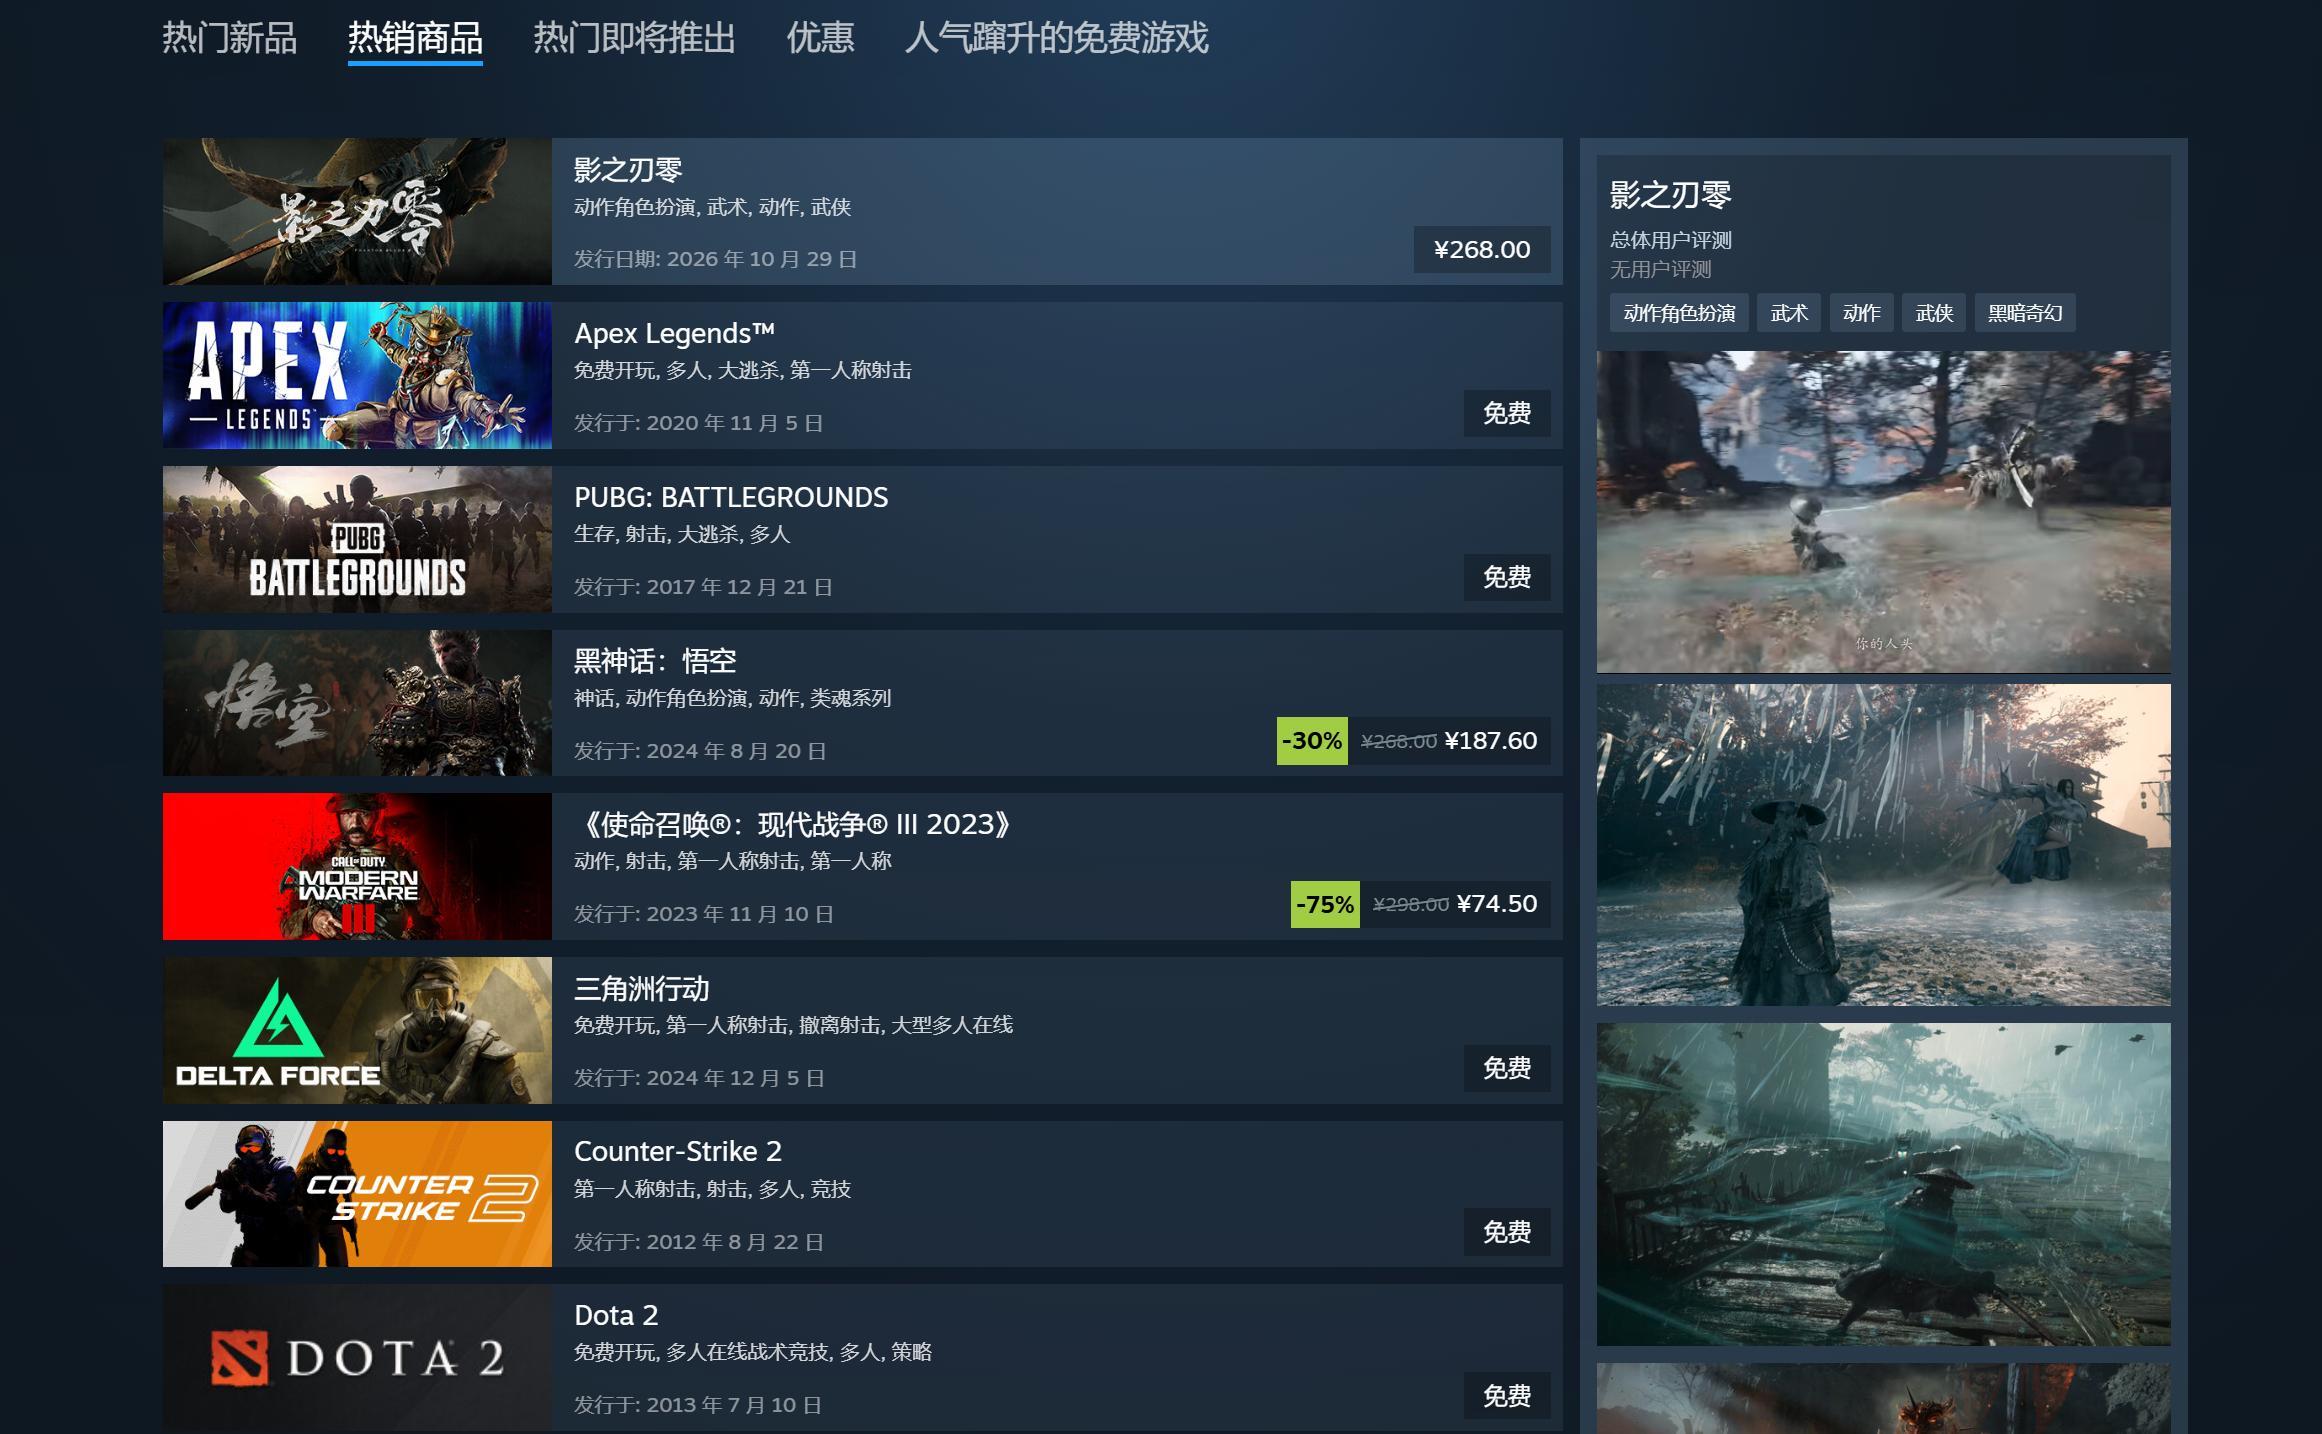This screenshot has height=1434, width=2322.
Task: Open the first preview screenshot with foggy duel
Action: (1883, 512)
